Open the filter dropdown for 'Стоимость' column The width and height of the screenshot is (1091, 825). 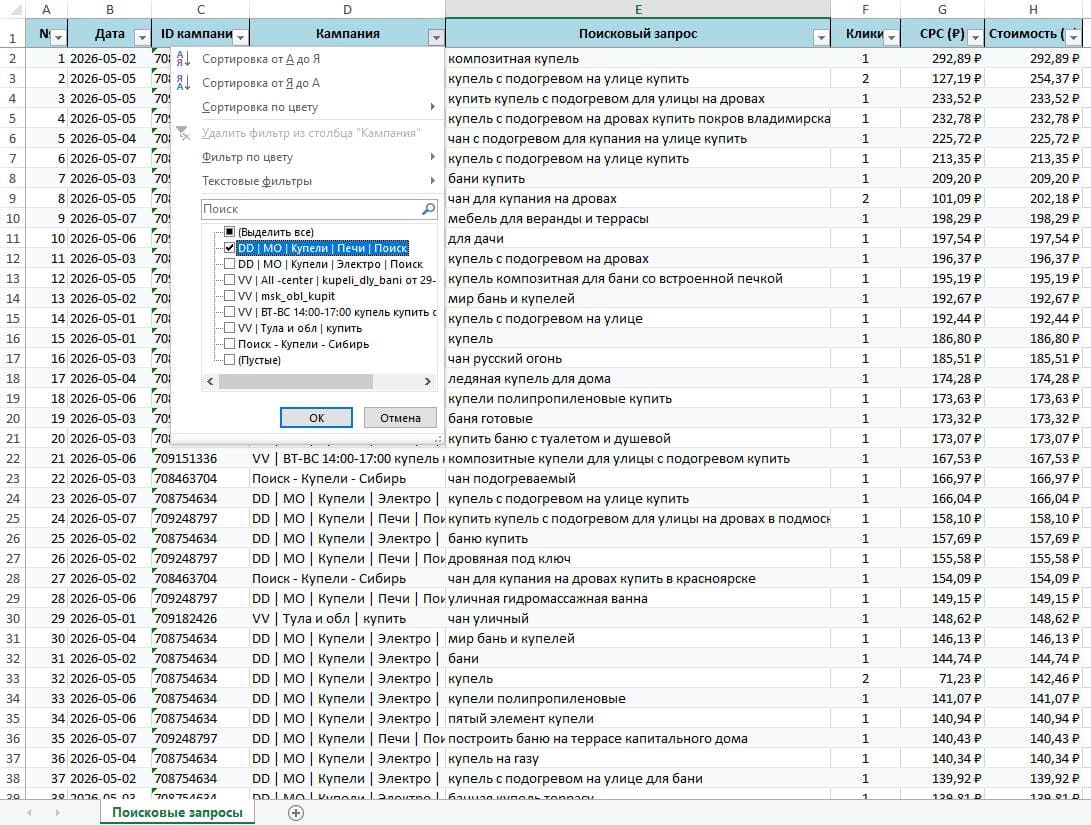tap(1074, 37)
